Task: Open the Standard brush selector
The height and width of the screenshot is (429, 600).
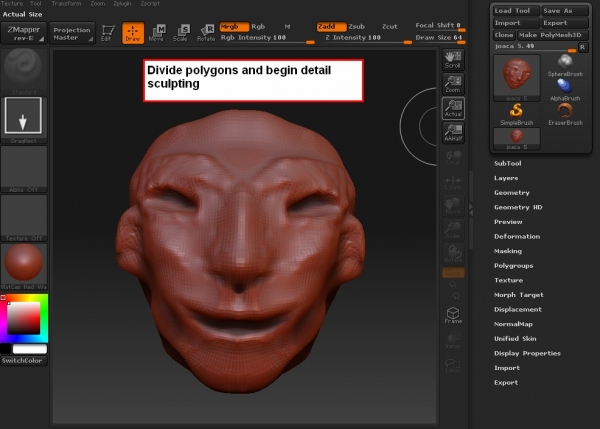Action: 24,72
